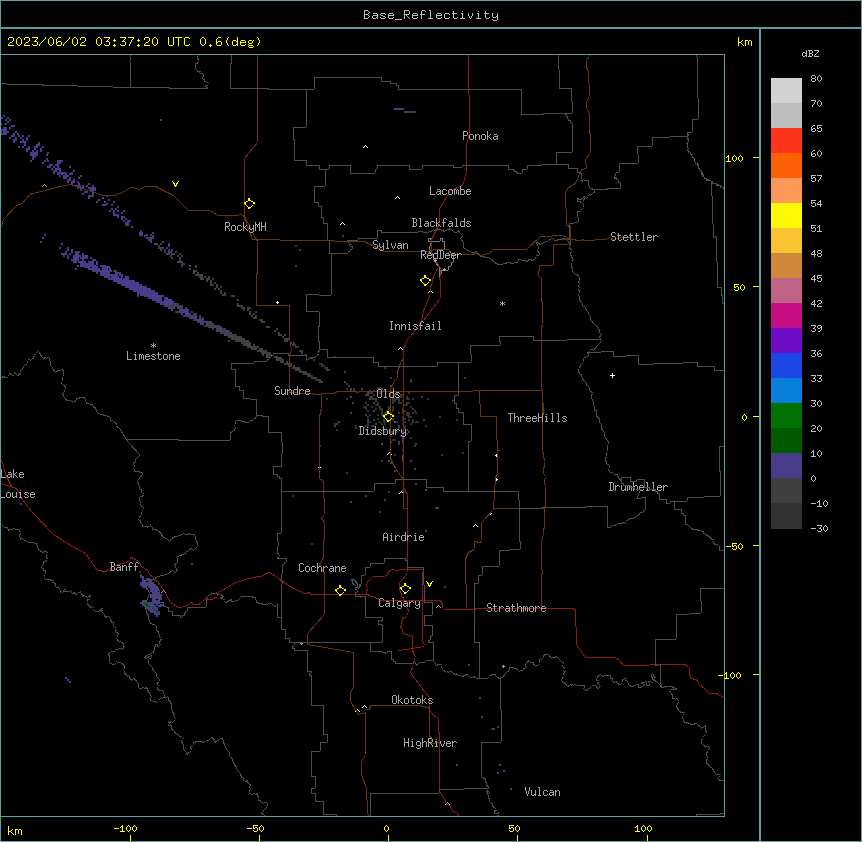This screenshot has width=862, height=842.
Task: Select the RockyMH label
Action: [x=245, y=227]
